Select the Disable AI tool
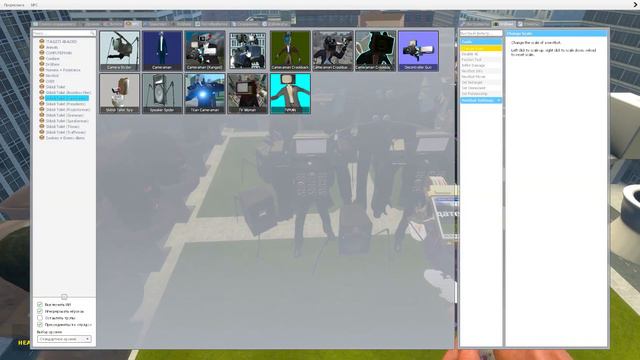The width and height of the screenshot is (640, 360). pos(481,54)
